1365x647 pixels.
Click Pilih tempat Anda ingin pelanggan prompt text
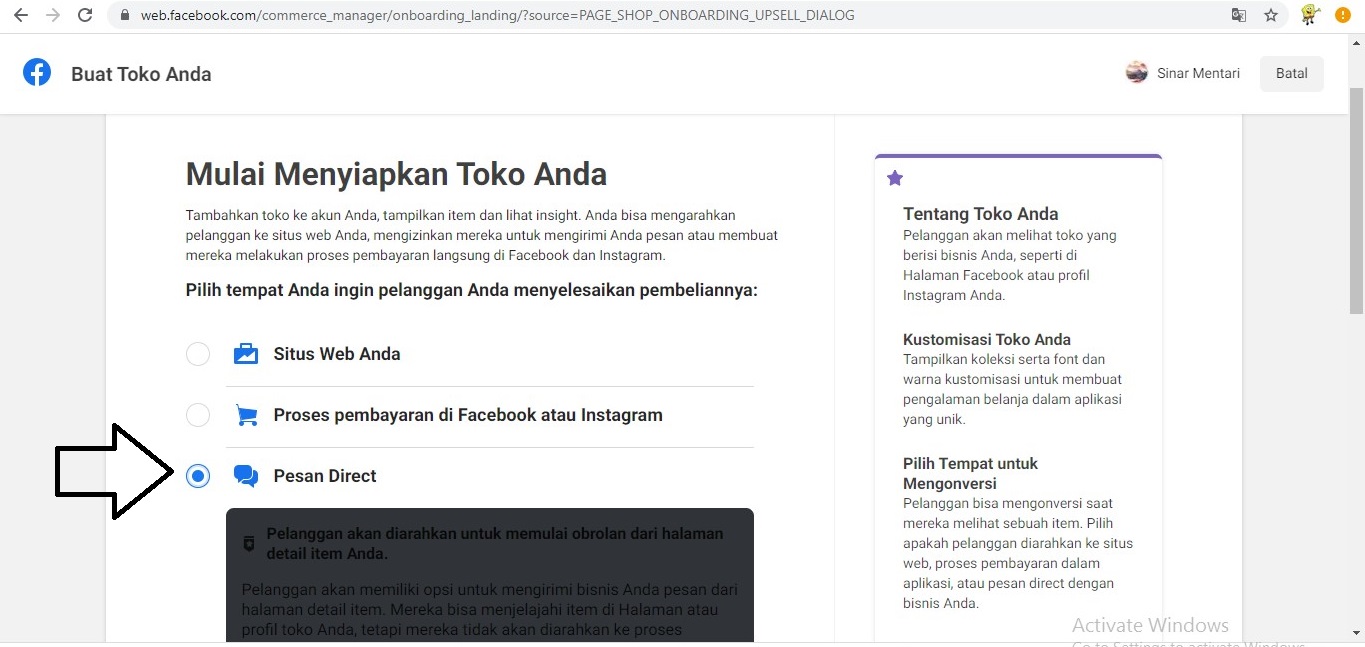[472, 291]
